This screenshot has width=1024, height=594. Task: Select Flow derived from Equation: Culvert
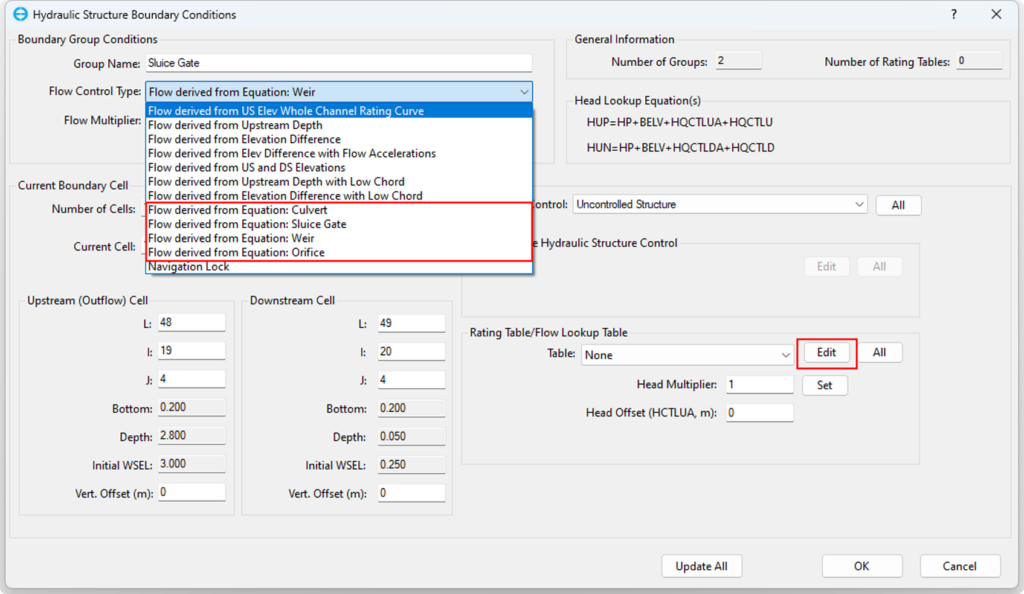point(238,210)
